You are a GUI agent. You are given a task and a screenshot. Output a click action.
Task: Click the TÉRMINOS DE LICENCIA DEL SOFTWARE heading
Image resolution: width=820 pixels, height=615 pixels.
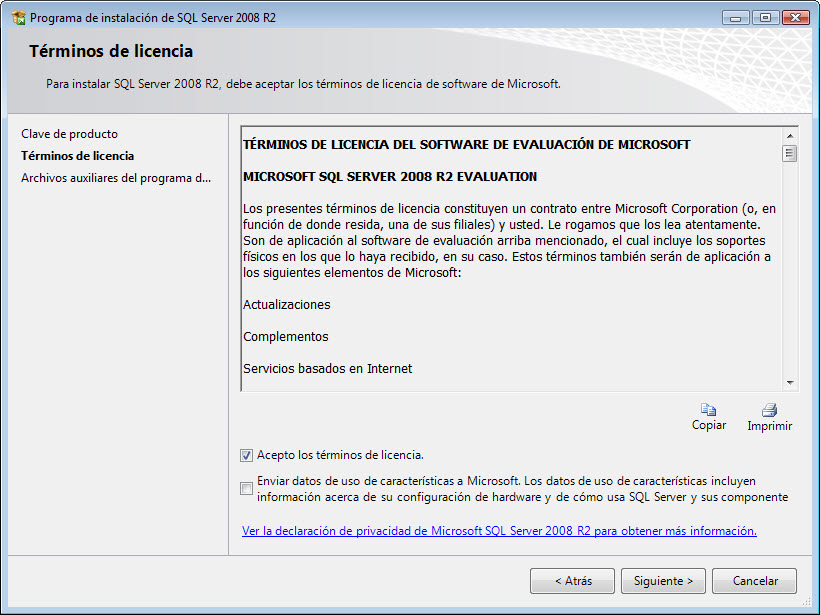click(466, 145)
